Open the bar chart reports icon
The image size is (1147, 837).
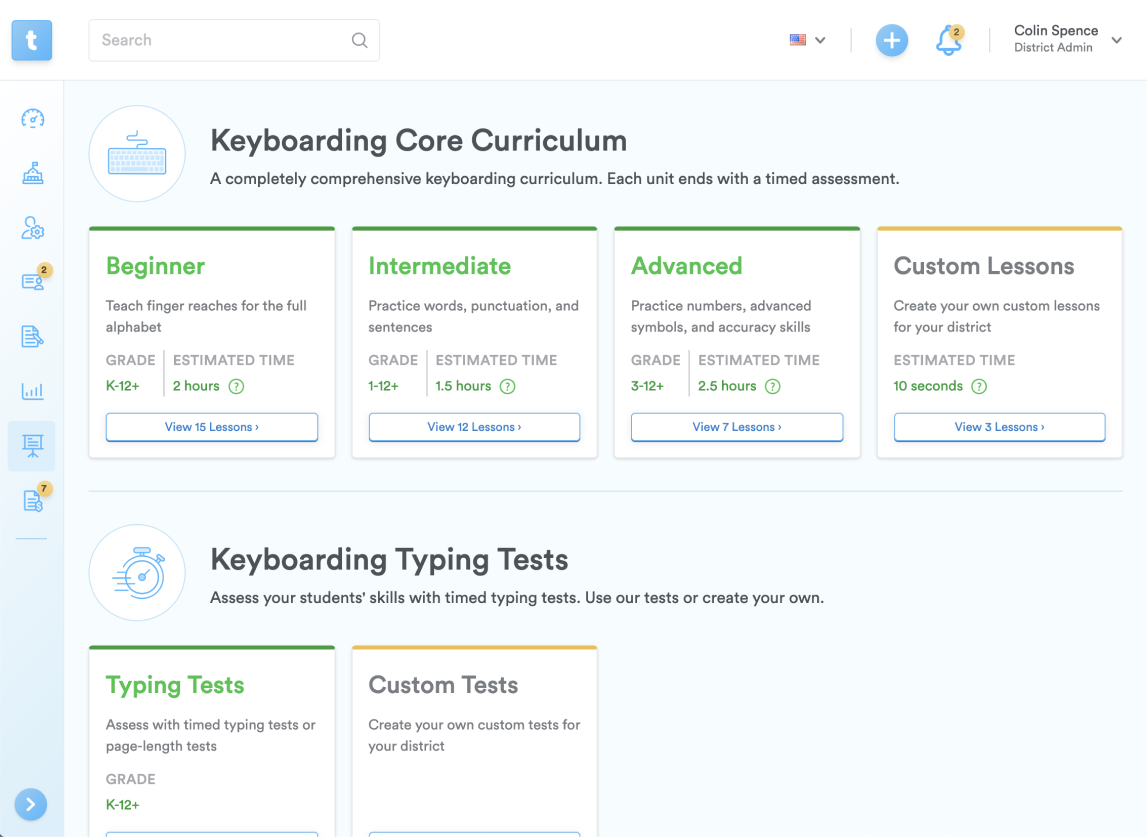(x=32, y=391)
